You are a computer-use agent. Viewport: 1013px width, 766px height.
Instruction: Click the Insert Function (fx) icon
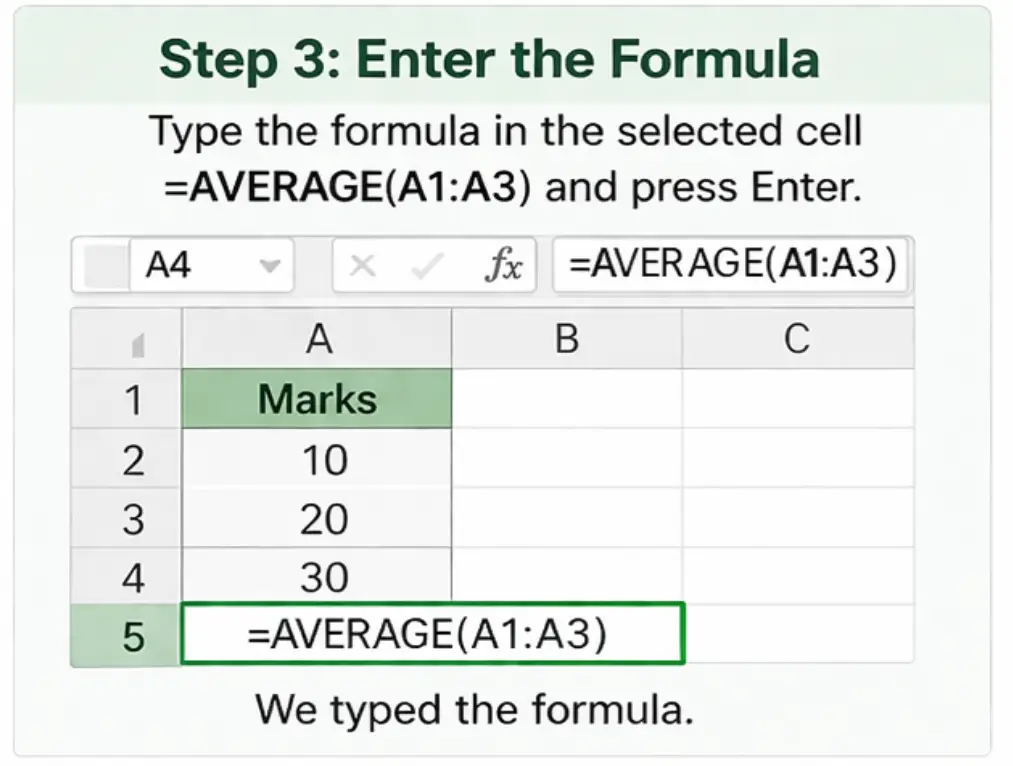click(x=508, y=264)
